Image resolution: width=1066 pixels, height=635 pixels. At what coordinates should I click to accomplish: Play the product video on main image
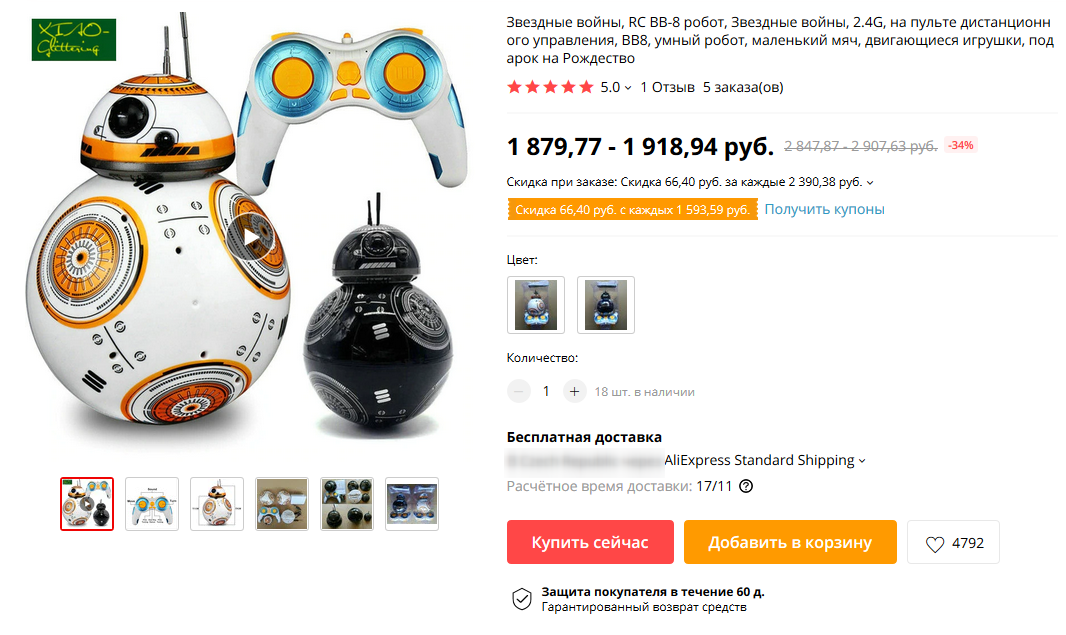click(251, 237)
